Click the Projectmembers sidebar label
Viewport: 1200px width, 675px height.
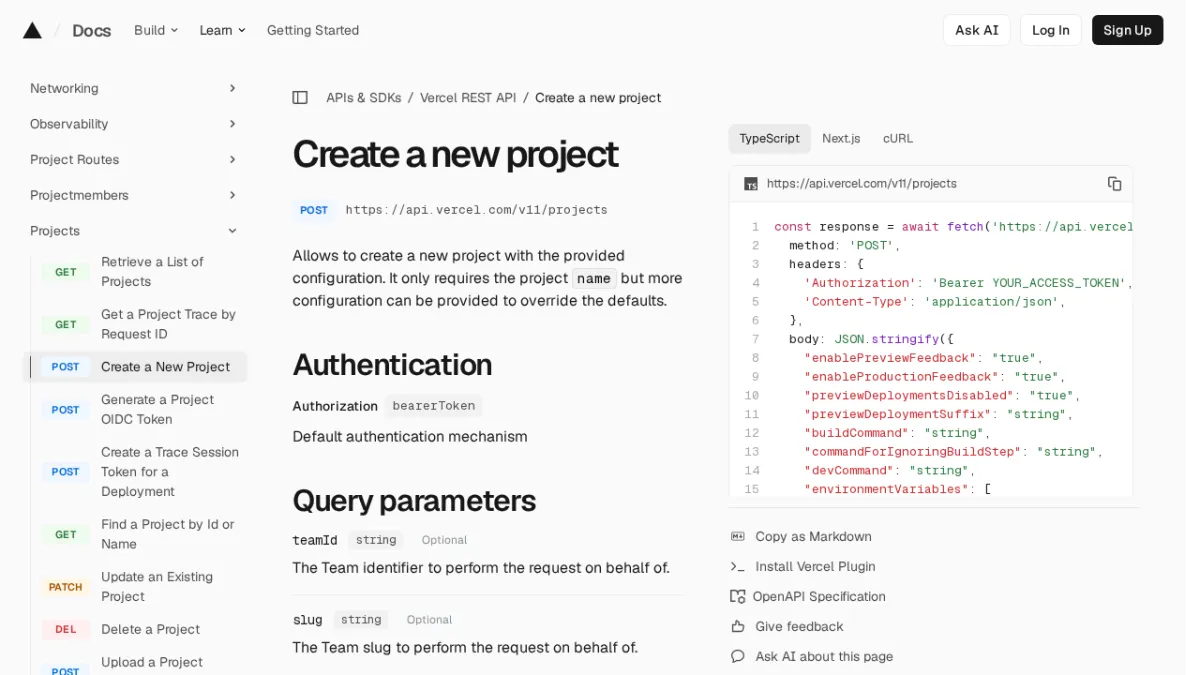click(x=79, y=195)
